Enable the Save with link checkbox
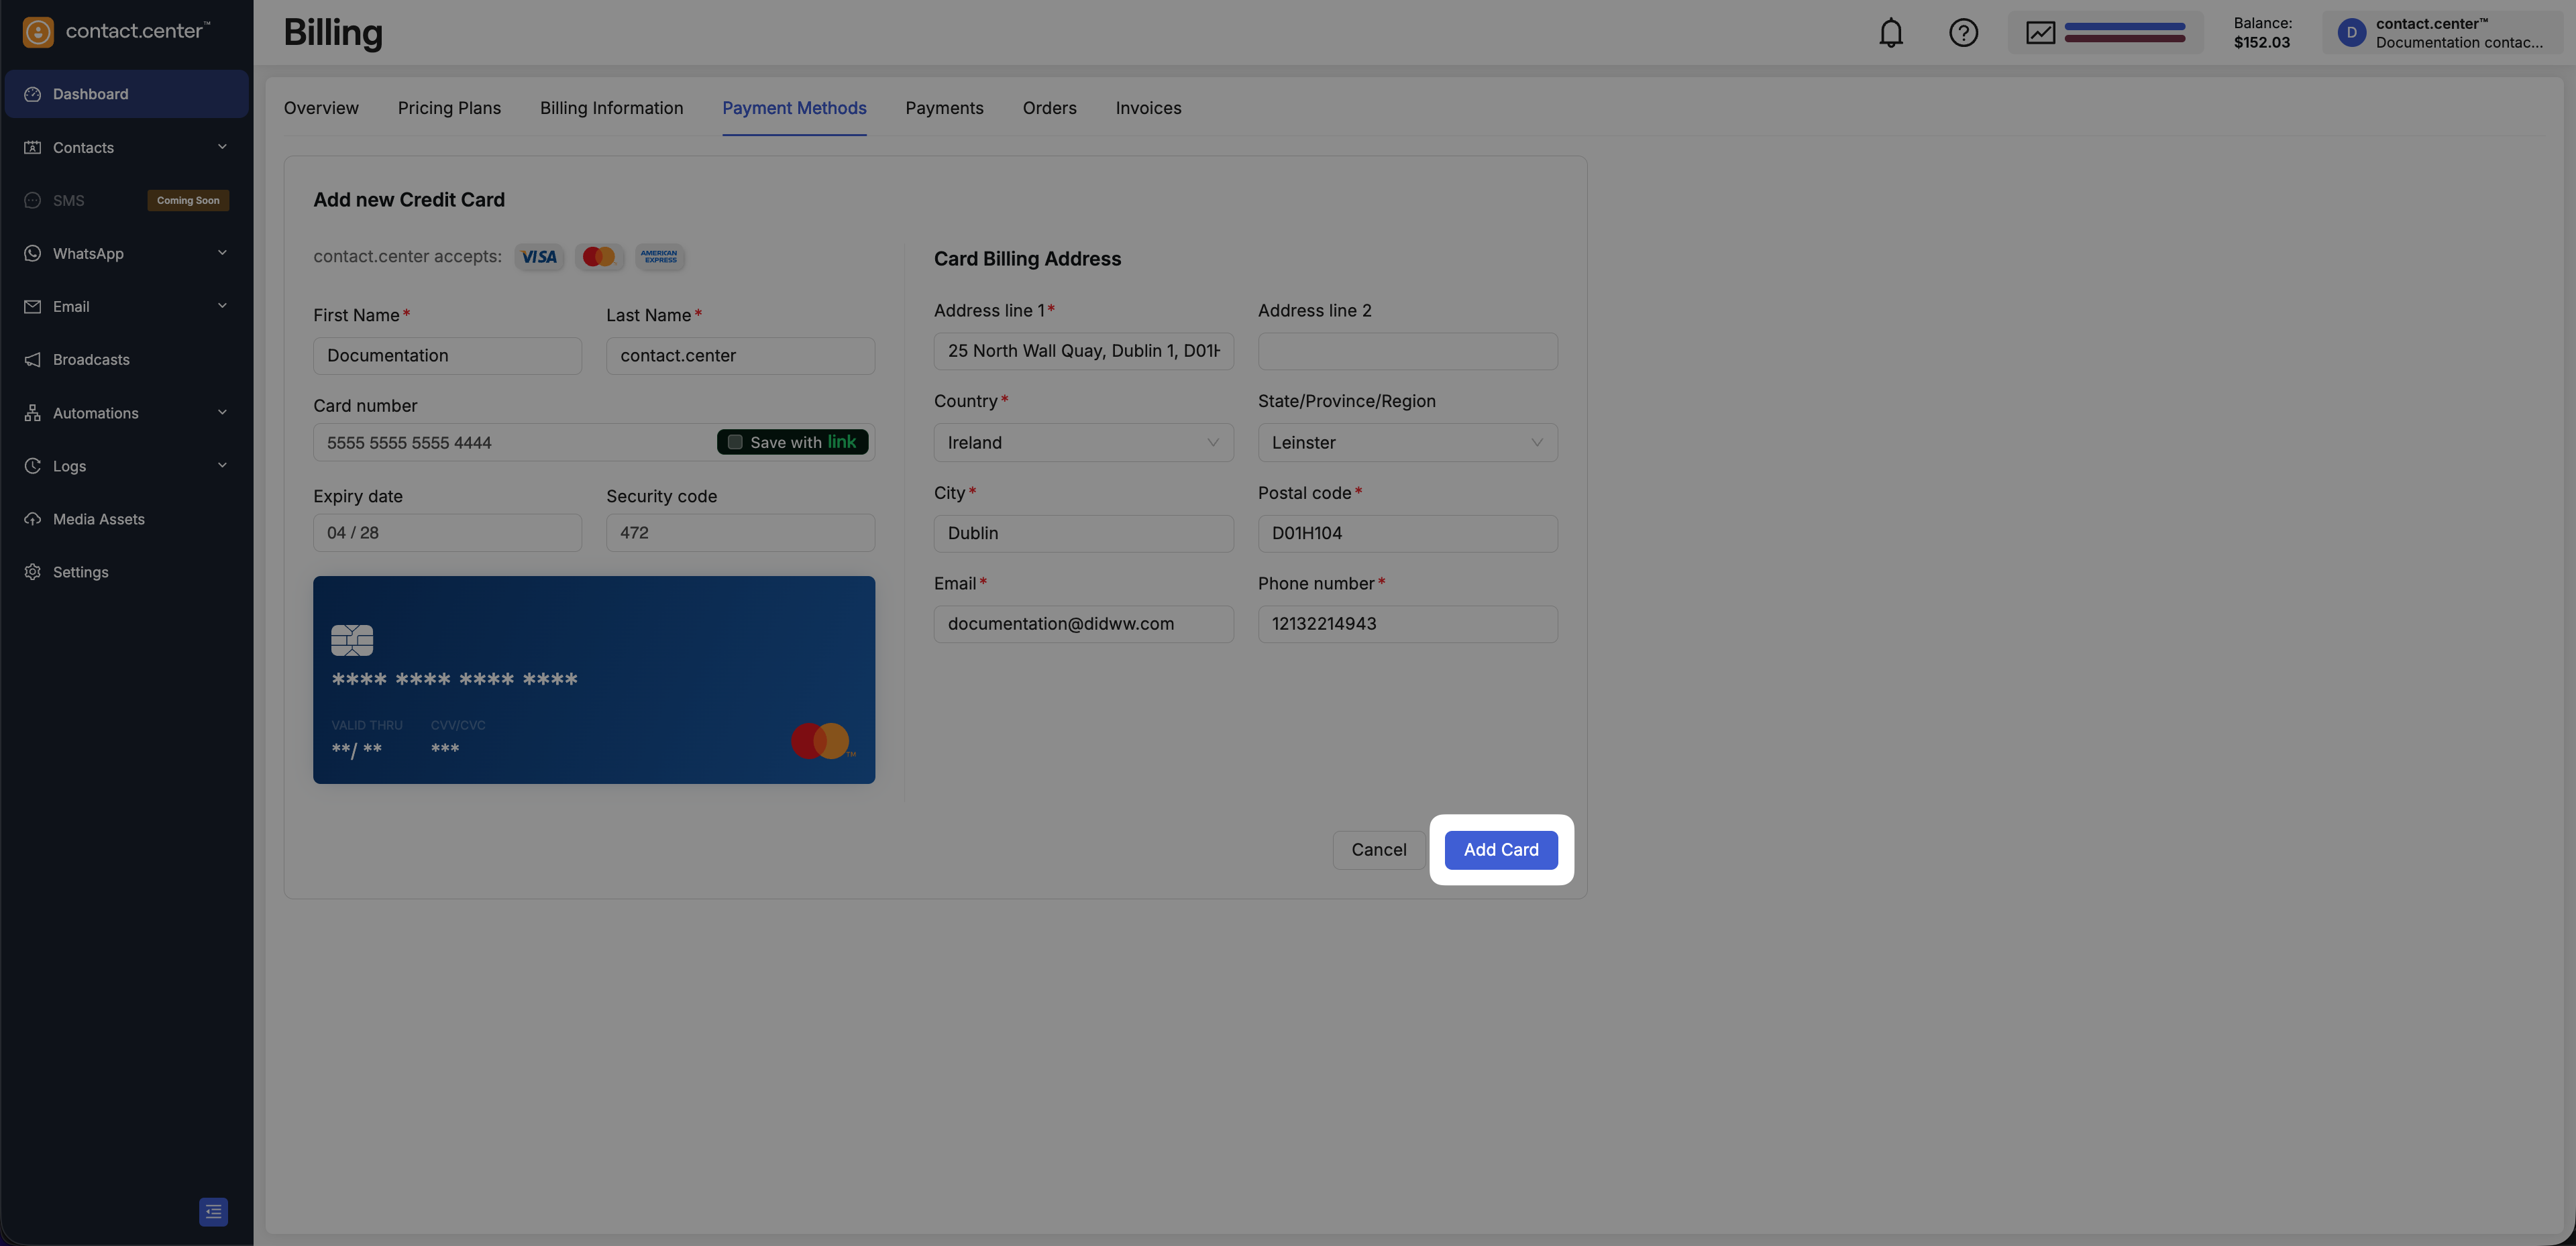The width and height of the screenshot is (2576, 1246). tap(735, 442)
